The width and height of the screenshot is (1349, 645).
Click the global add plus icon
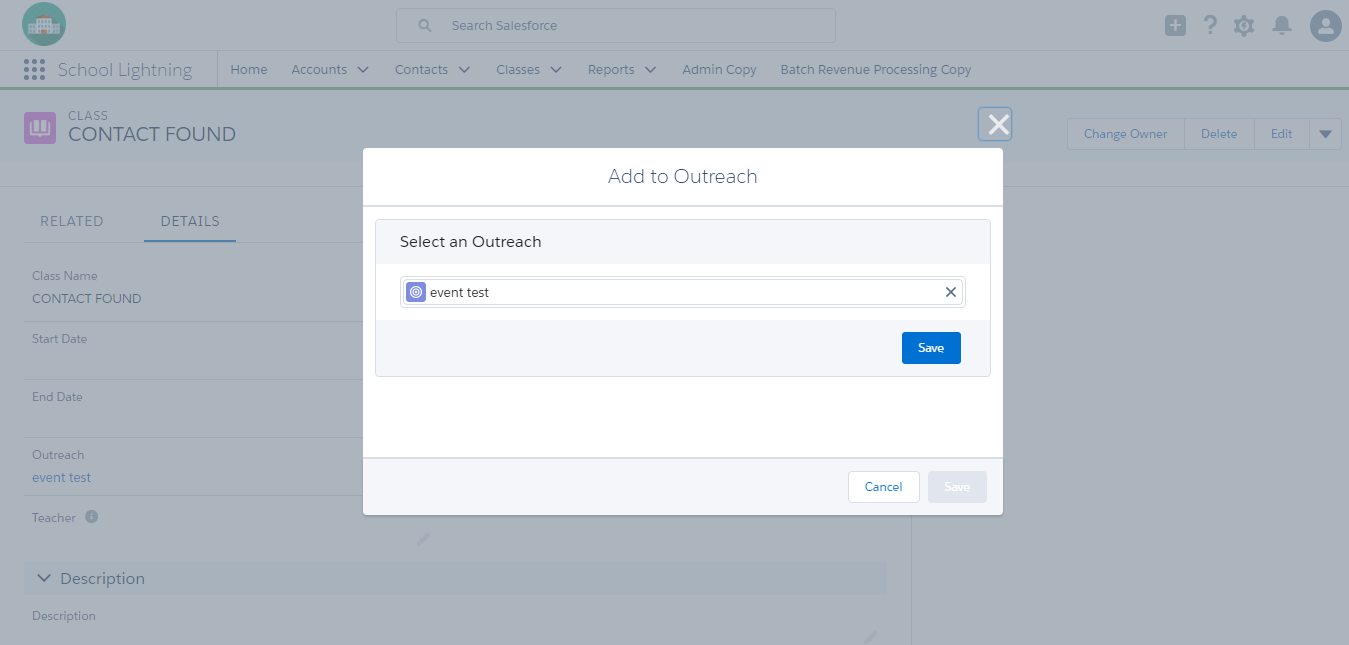pyautogui.click(x=1175, y=26)
